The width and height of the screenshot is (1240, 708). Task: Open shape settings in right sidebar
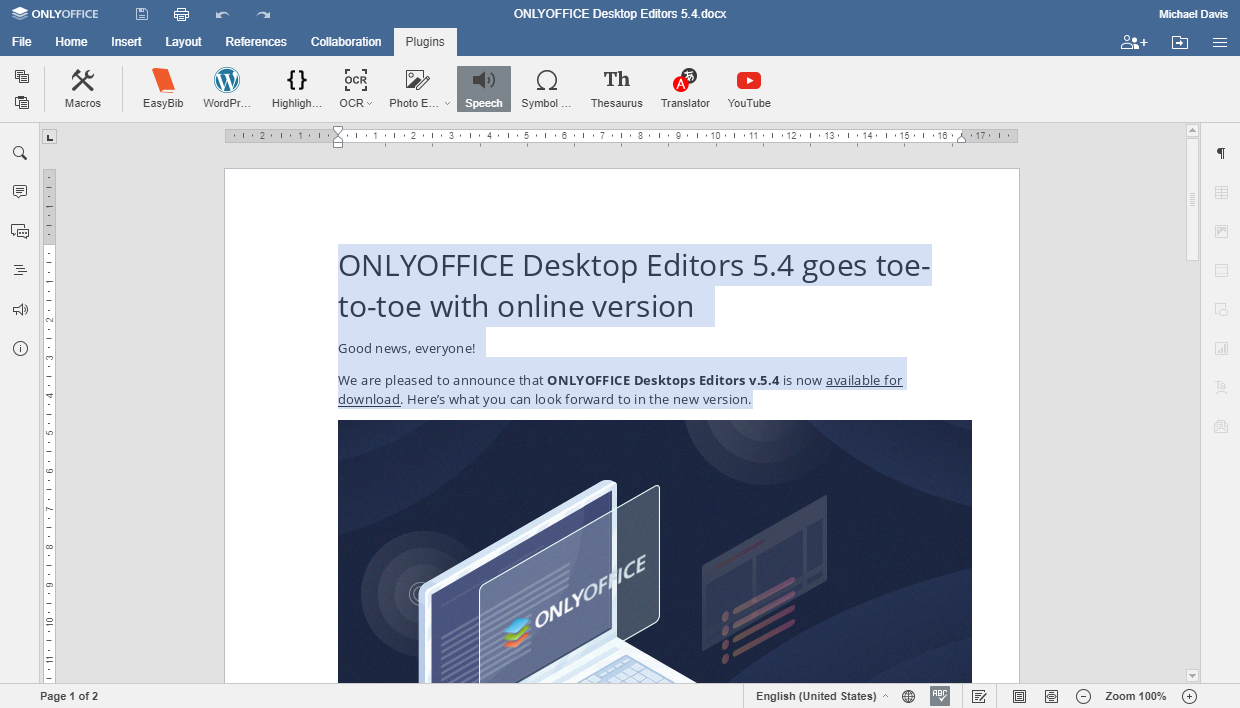click(x=1221, y=309)
